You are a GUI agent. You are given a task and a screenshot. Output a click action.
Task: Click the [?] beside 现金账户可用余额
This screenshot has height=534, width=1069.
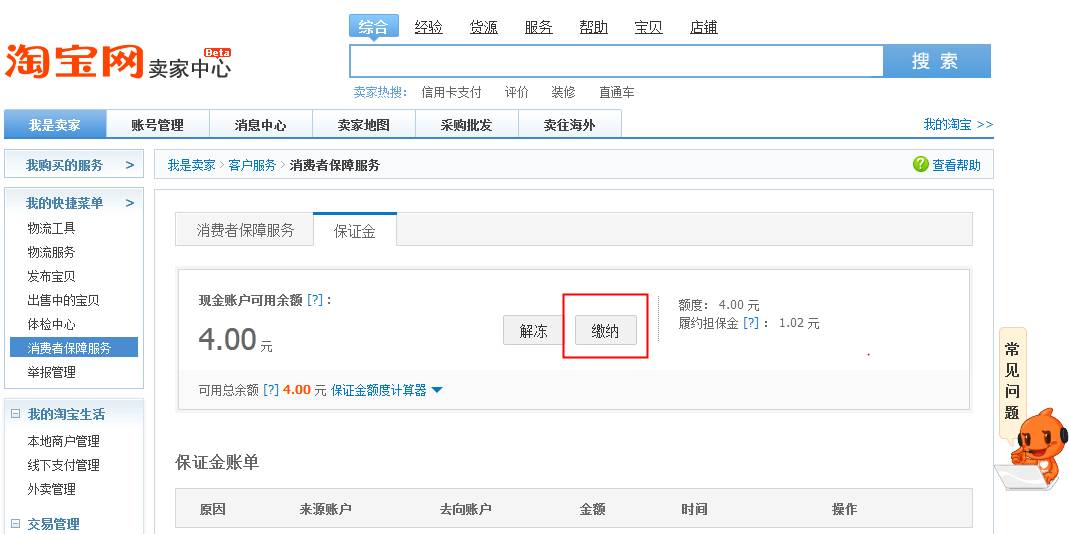click(x=315, y=299)
